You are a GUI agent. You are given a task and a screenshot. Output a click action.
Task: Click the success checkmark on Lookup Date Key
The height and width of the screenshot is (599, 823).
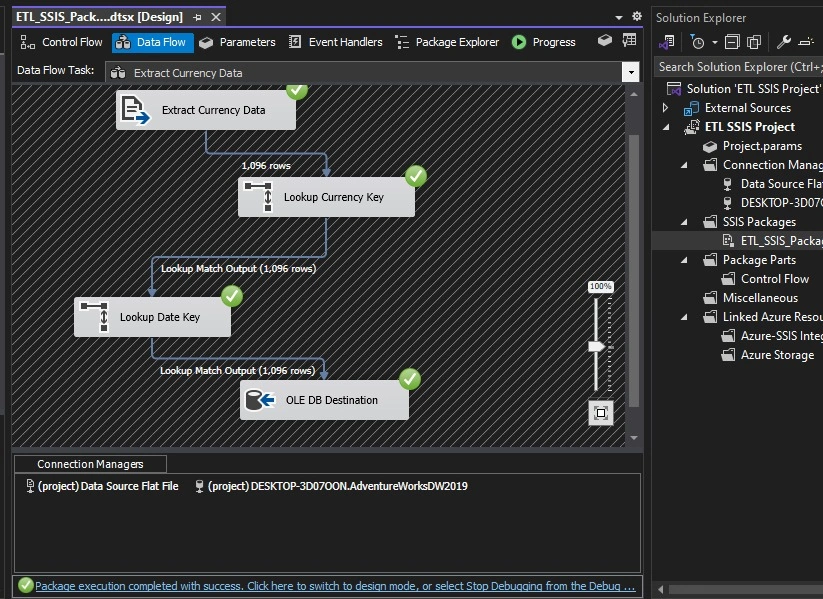click(x=231, y=296)
